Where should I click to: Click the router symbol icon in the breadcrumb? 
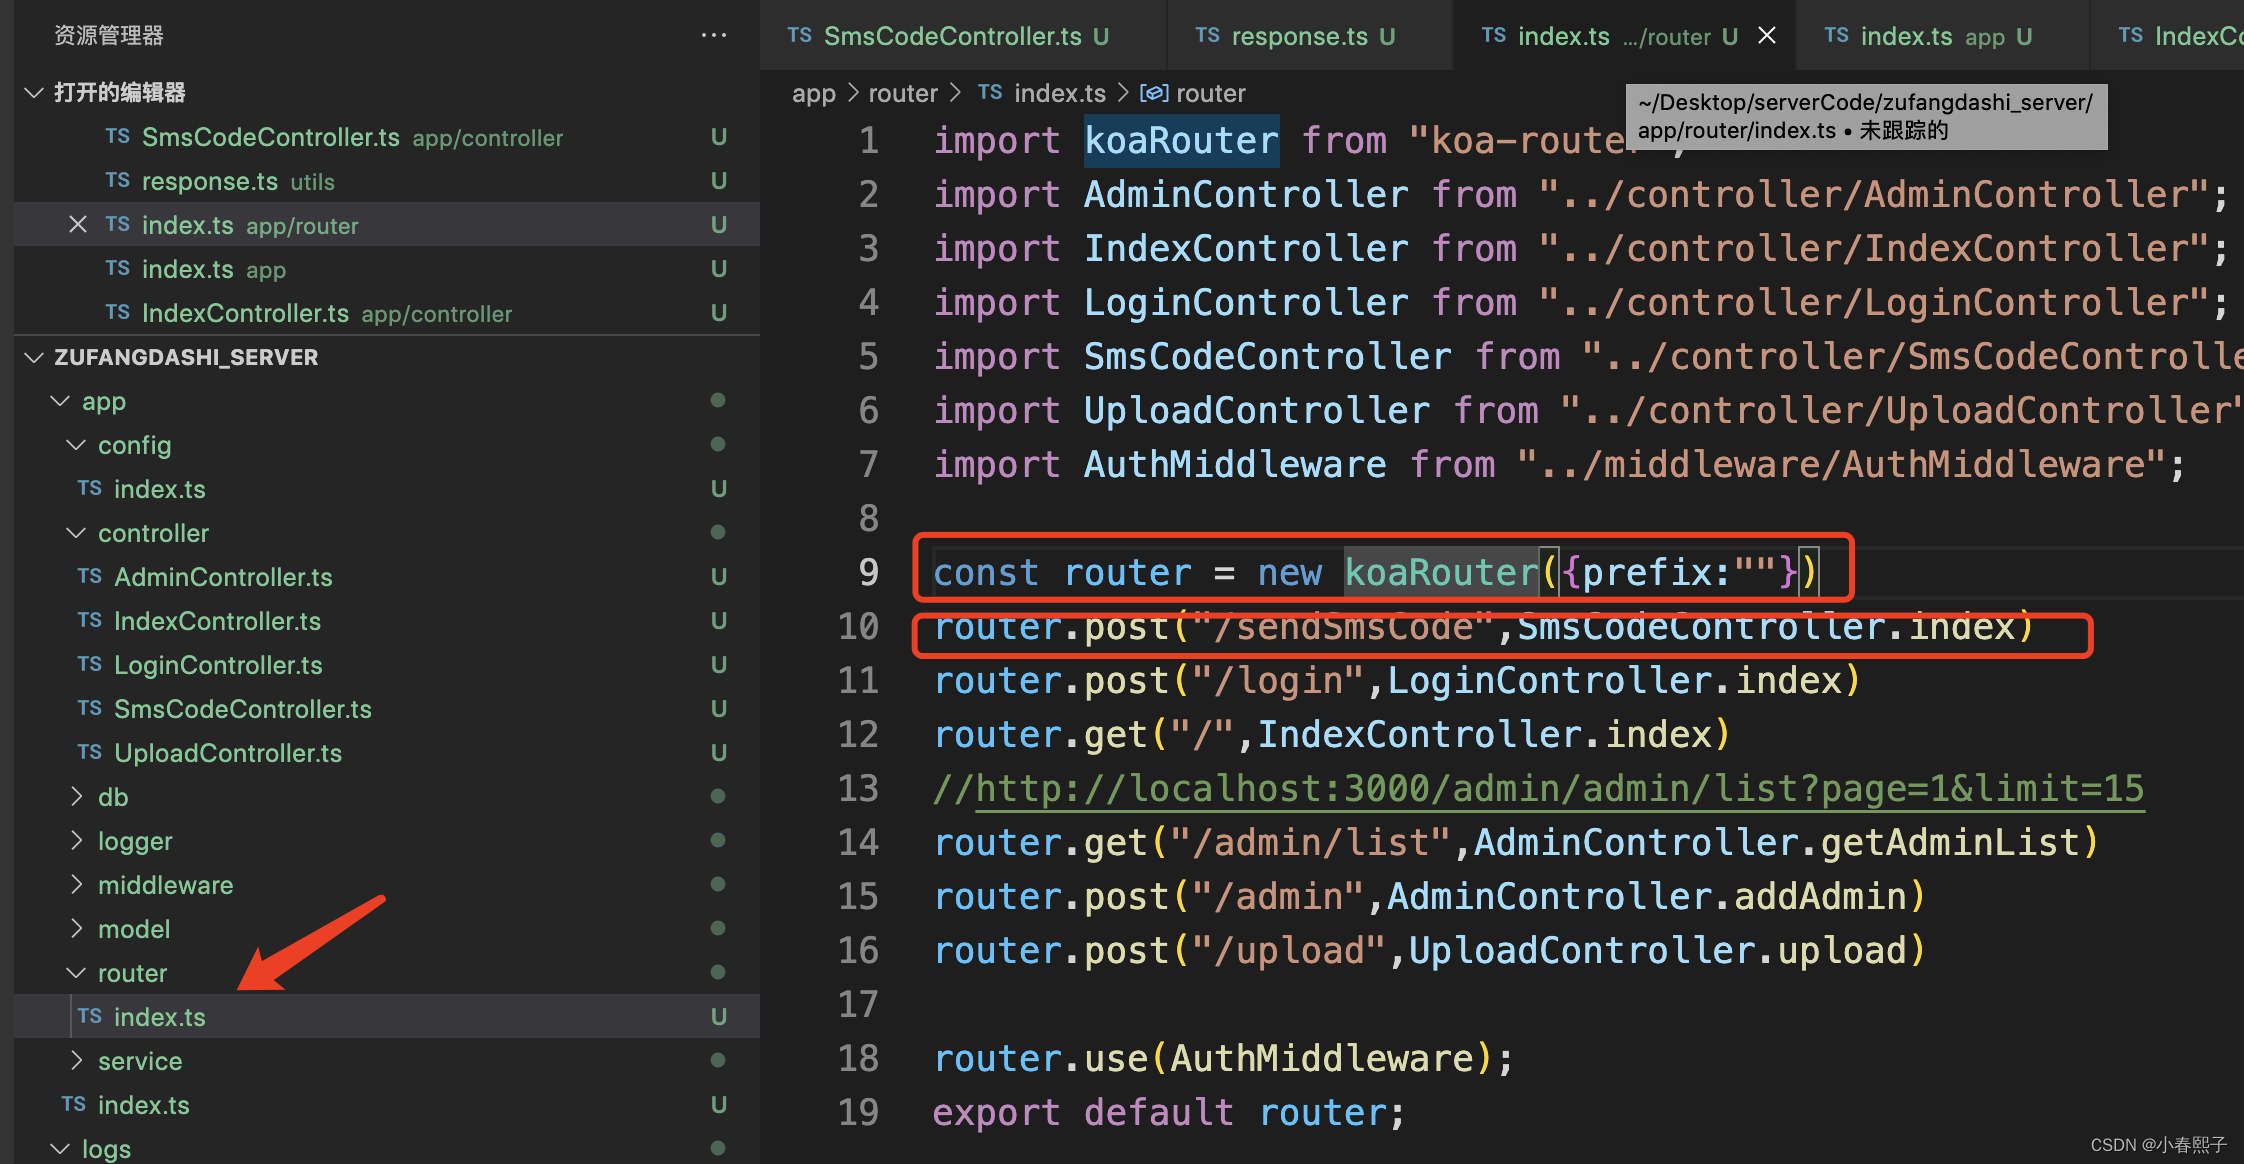(1154, 93)
